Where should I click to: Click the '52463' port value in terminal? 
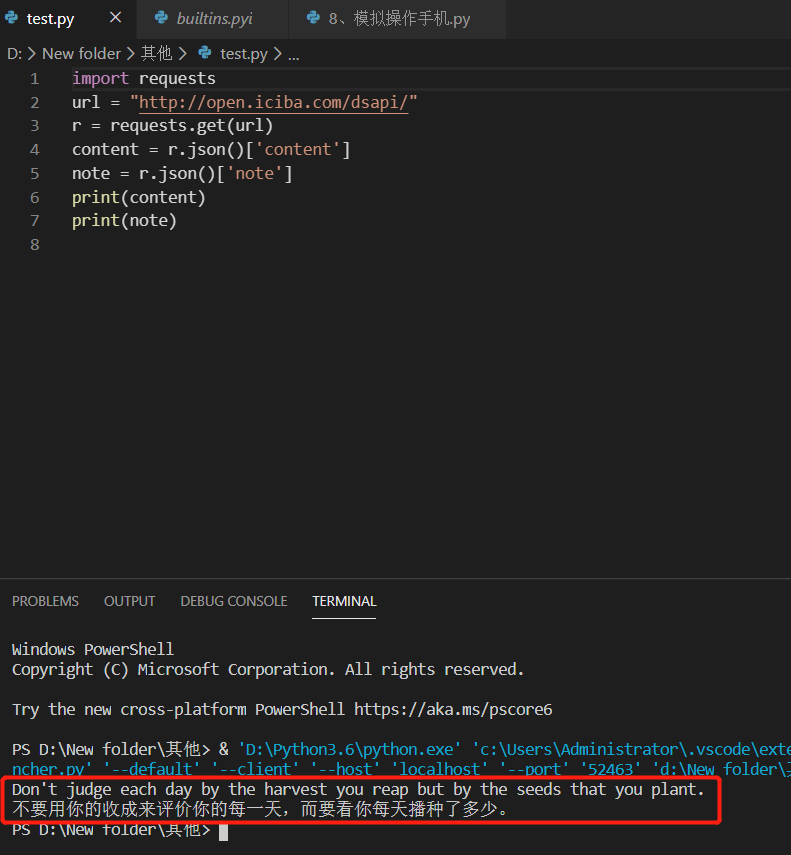(x=610, y=769)
